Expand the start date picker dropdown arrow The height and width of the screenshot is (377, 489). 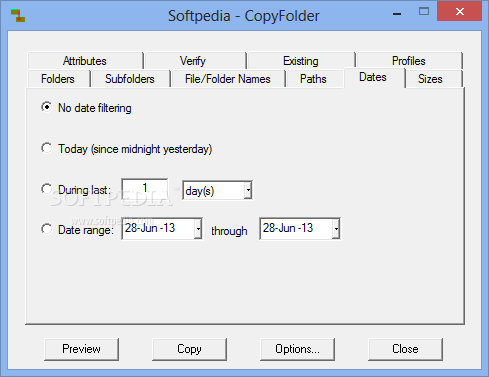coord(198,229)
